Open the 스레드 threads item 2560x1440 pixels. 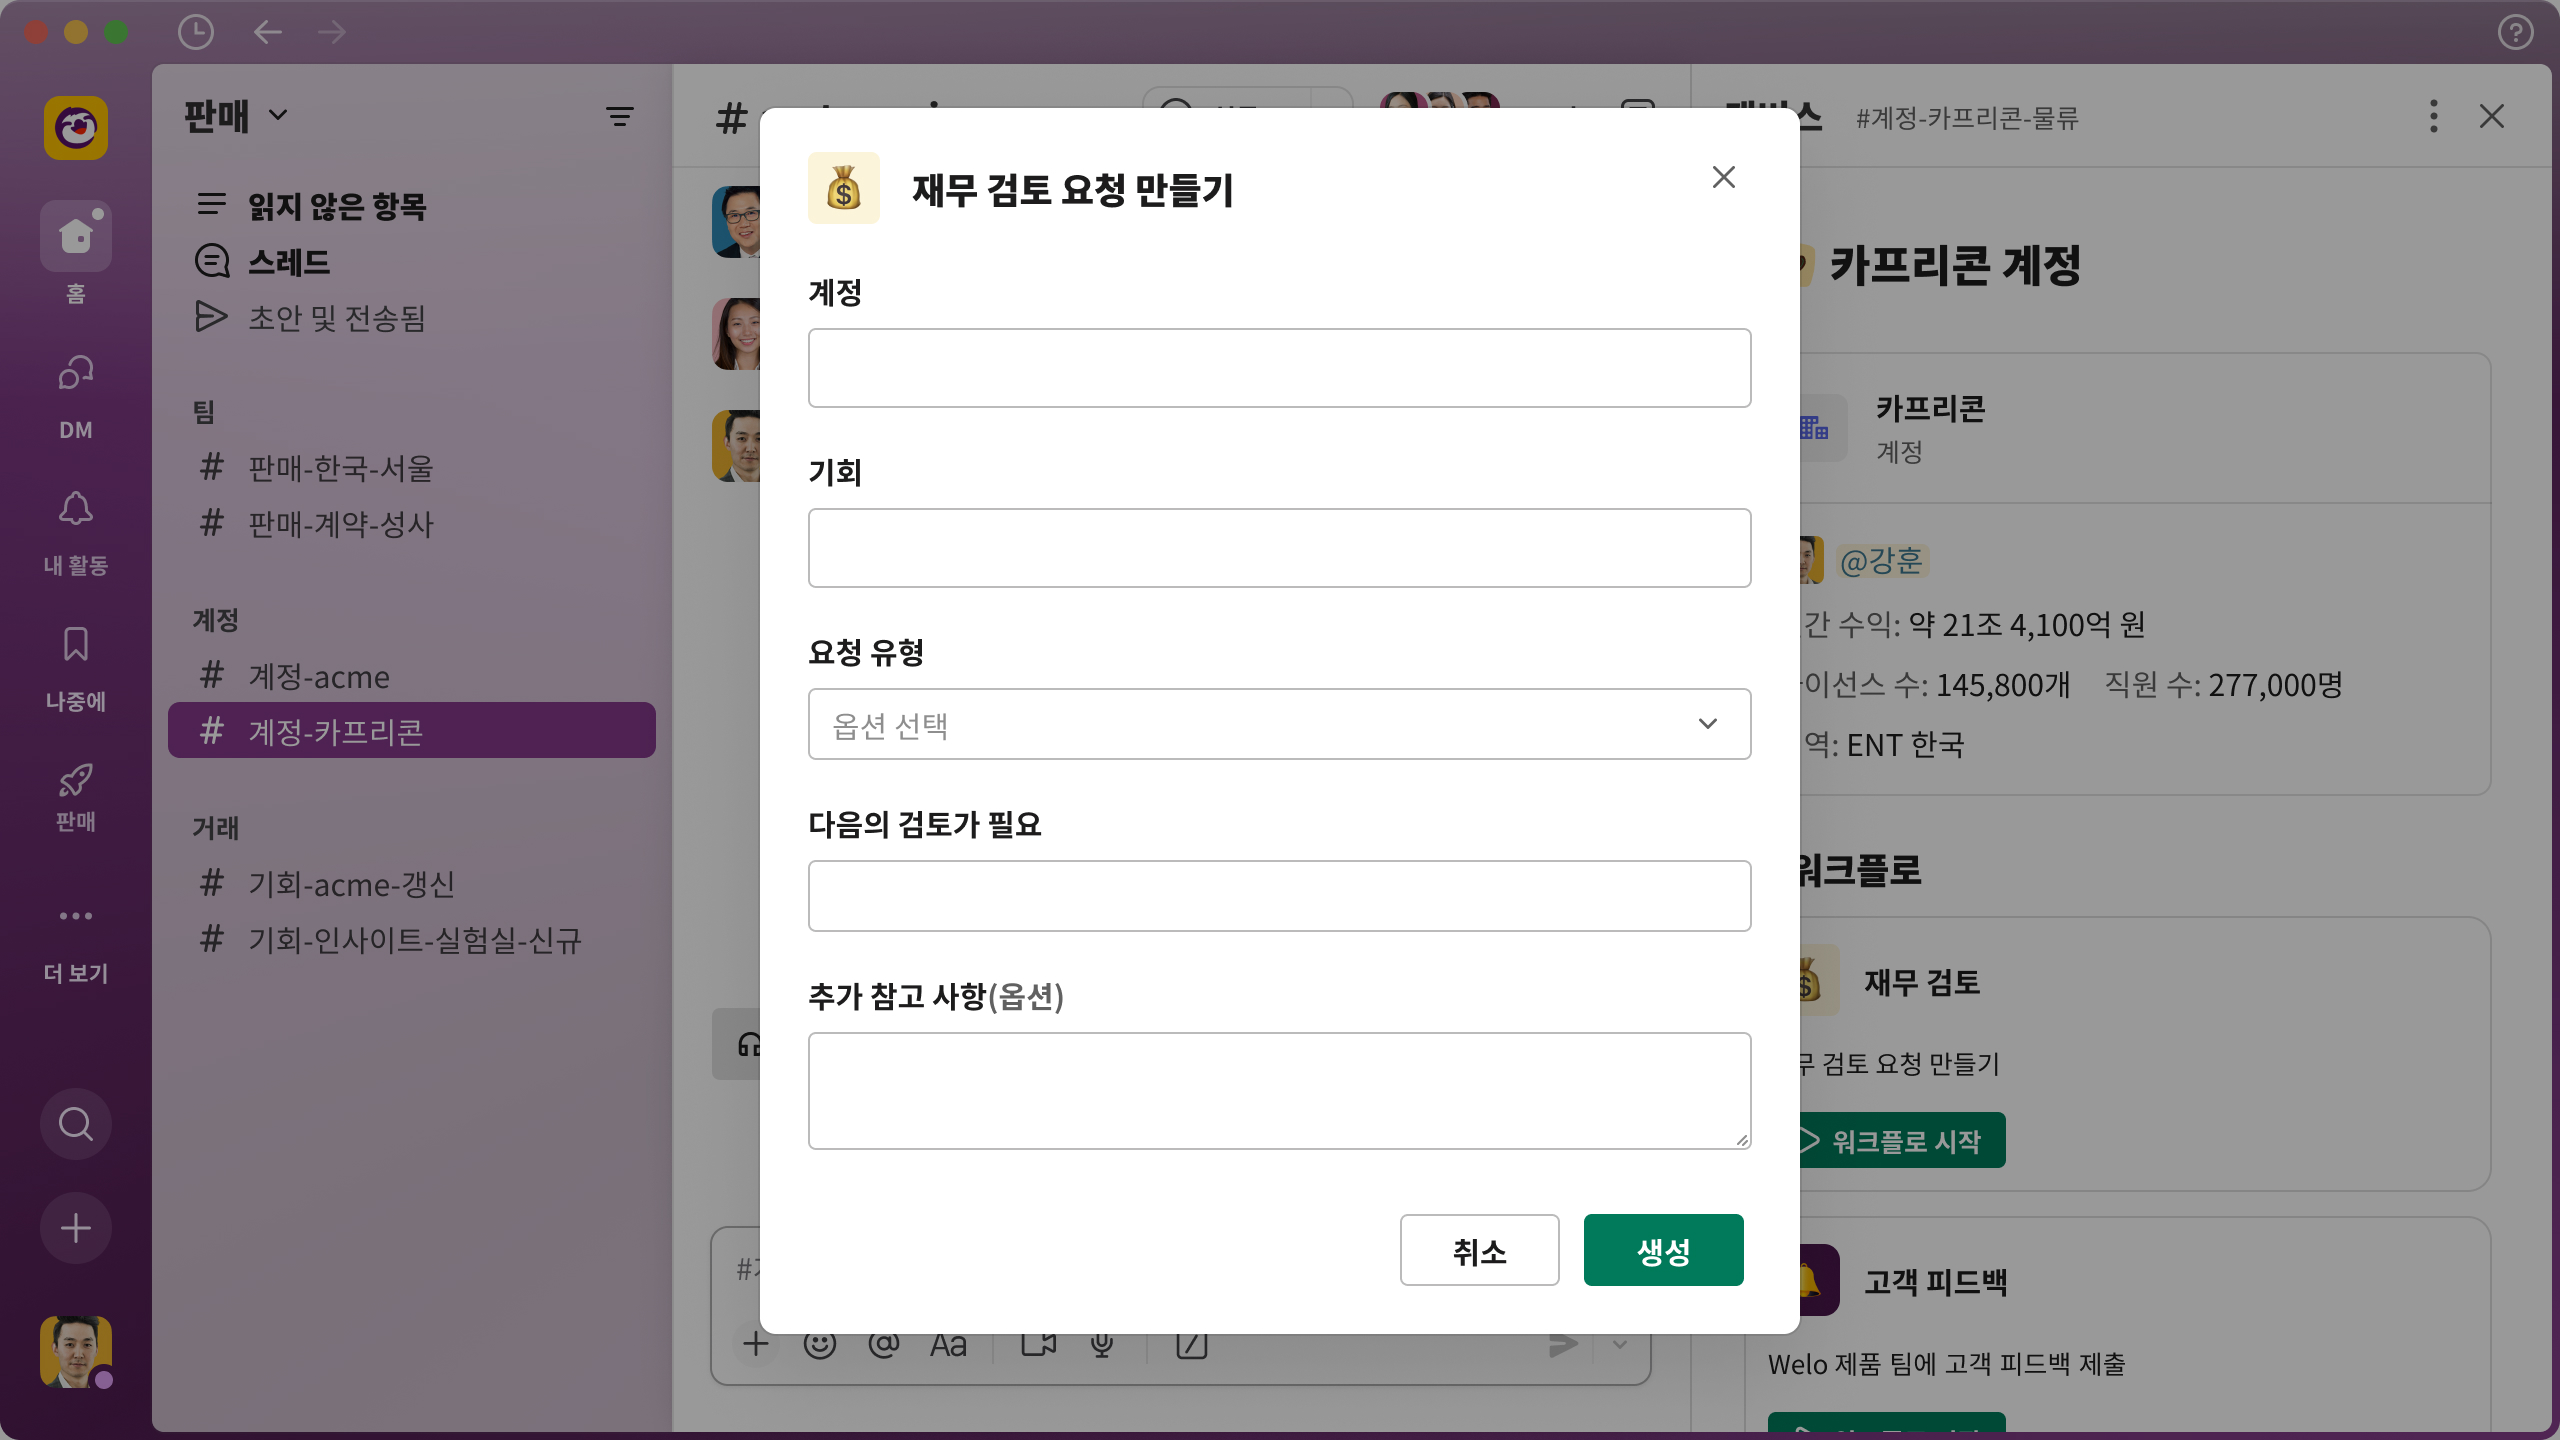click(x=288, y=262)
